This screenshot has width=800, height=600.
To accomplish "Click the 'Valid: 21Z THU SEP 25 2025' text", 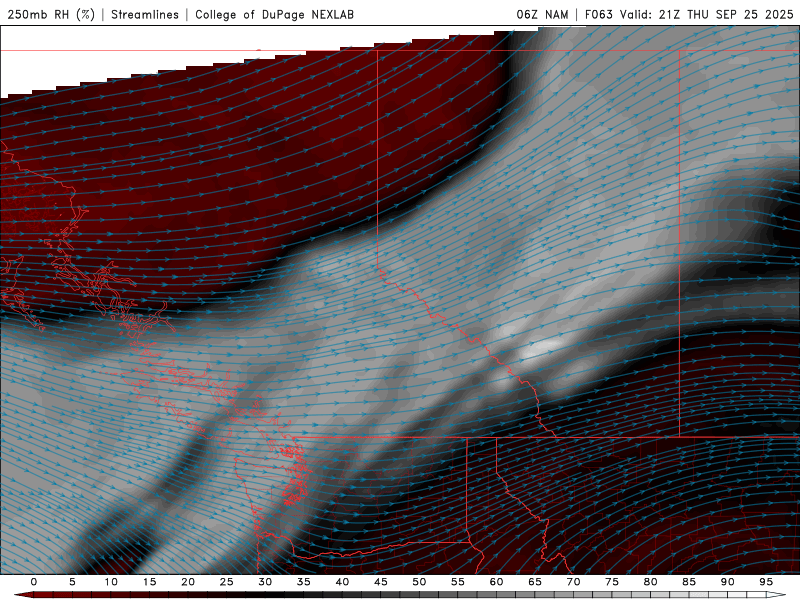I will [x=707, y=14].
